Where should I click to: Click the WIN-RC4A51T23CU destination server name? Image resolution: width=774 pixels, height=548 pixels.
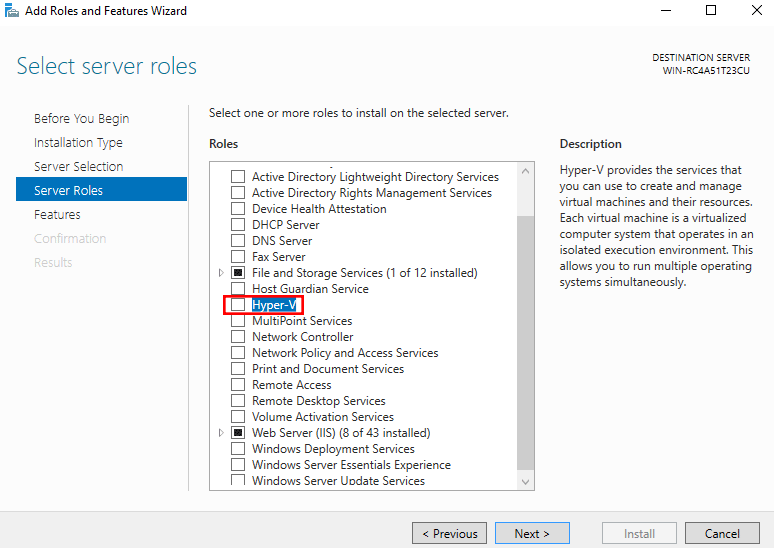[706, 71]
